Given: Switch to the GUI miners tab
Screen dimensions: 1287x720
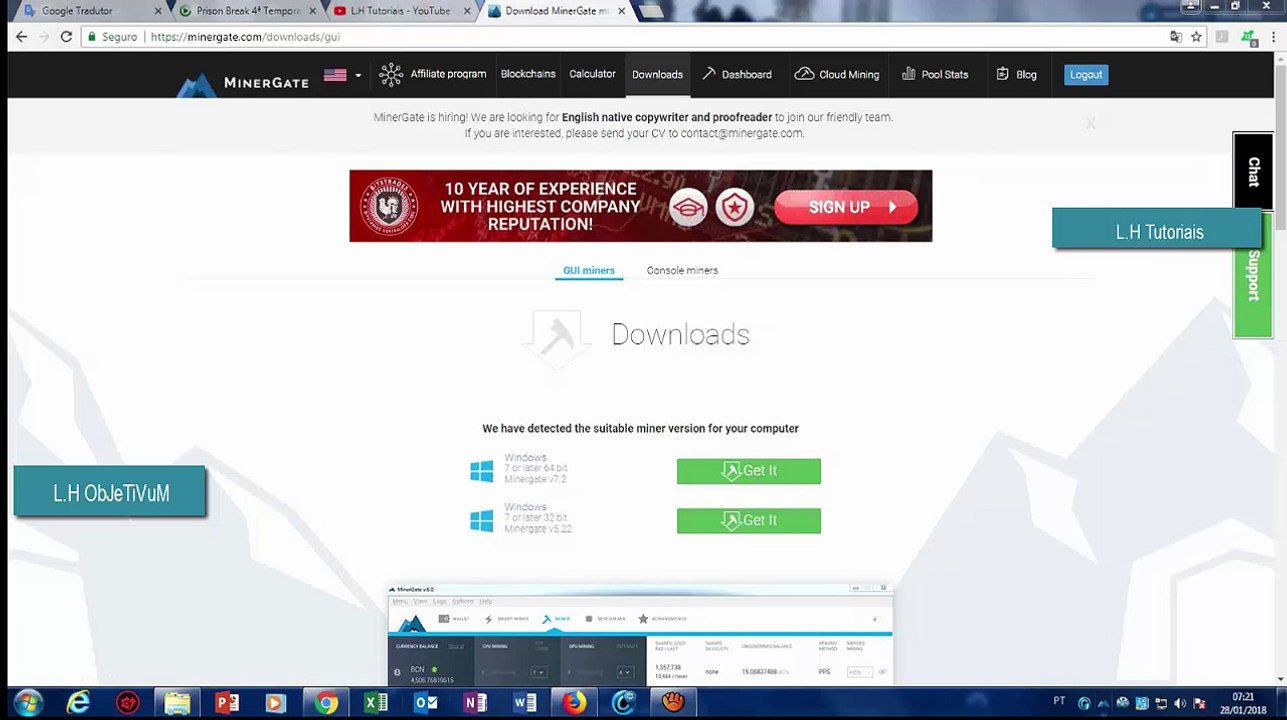Looking at the screenshot, I should tap(589, 270).
